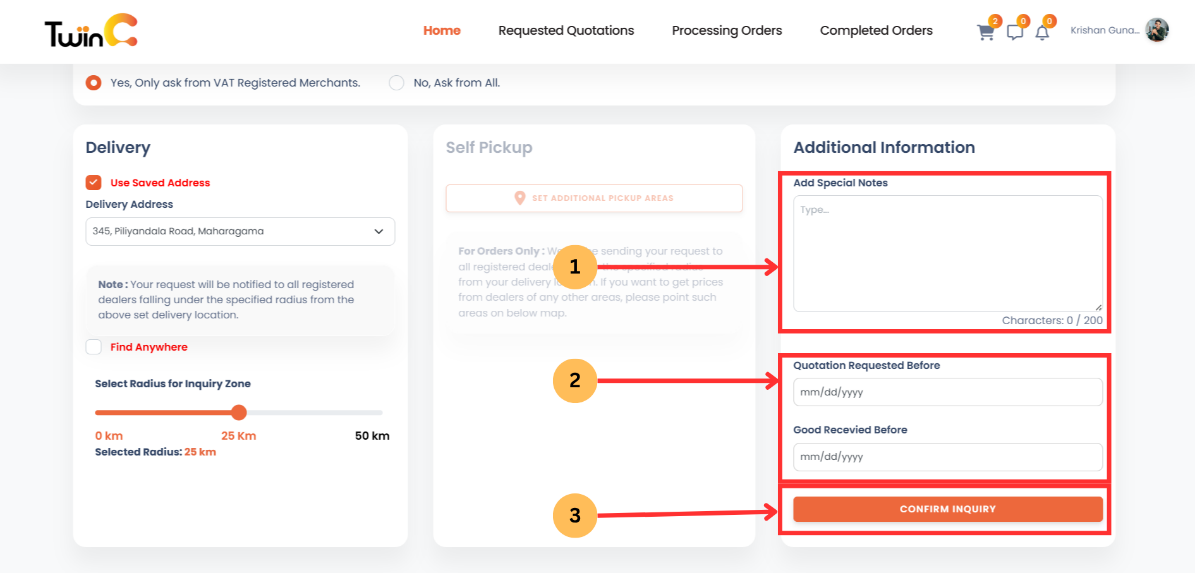1195x573 pixels.
Task: Select Yes, only VAT Registered Merchants radio
Action: click(94, 82)
